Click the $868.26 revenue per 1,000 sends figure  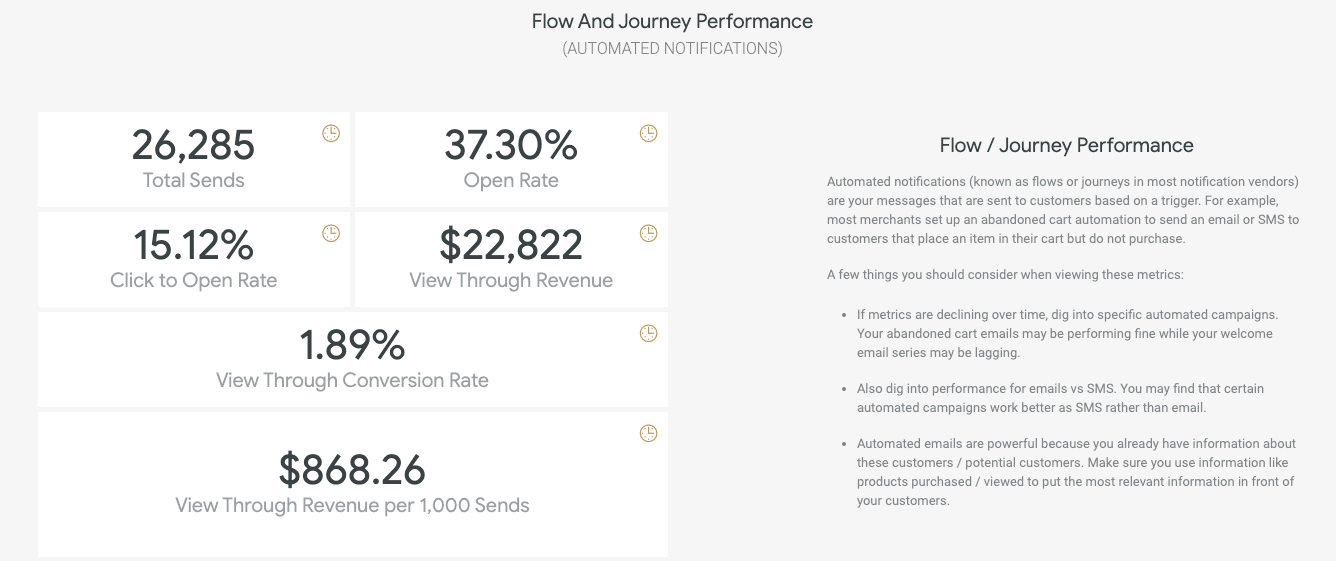(x=352, y=470)
